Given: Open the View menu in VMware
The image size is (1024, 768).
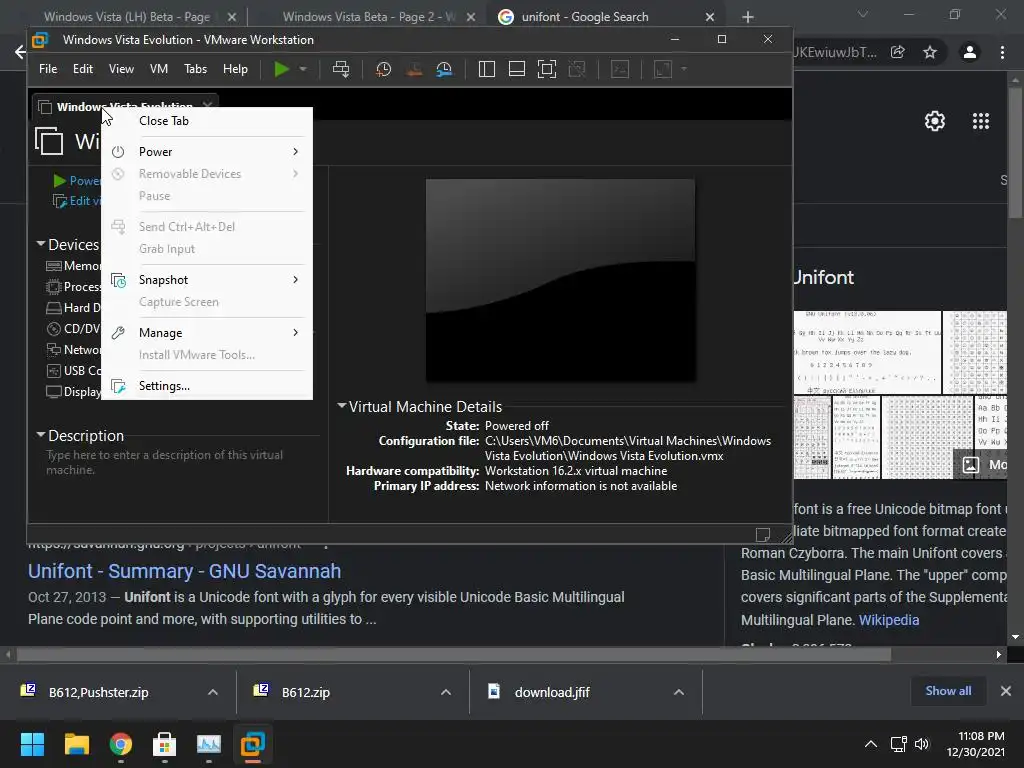Looking at the screenshot, I should (121, 69).
